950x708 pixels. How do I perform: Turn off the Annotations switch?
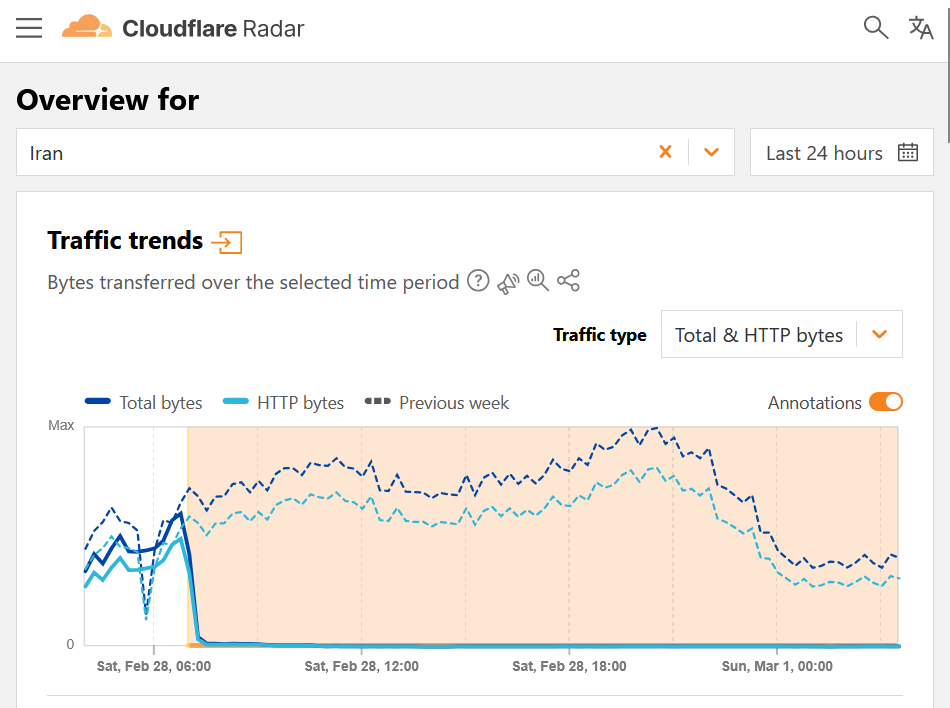pyautogui.click(x=886, y=402)
